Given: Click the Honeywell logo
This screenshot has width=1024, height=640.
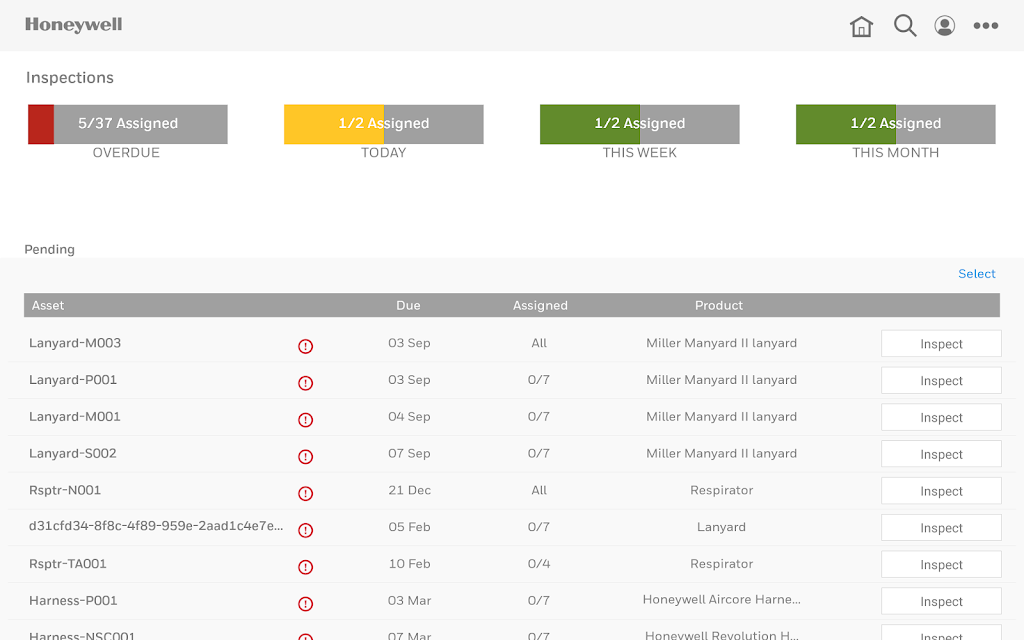Looking at the screenshot, I should click(74, 25).
